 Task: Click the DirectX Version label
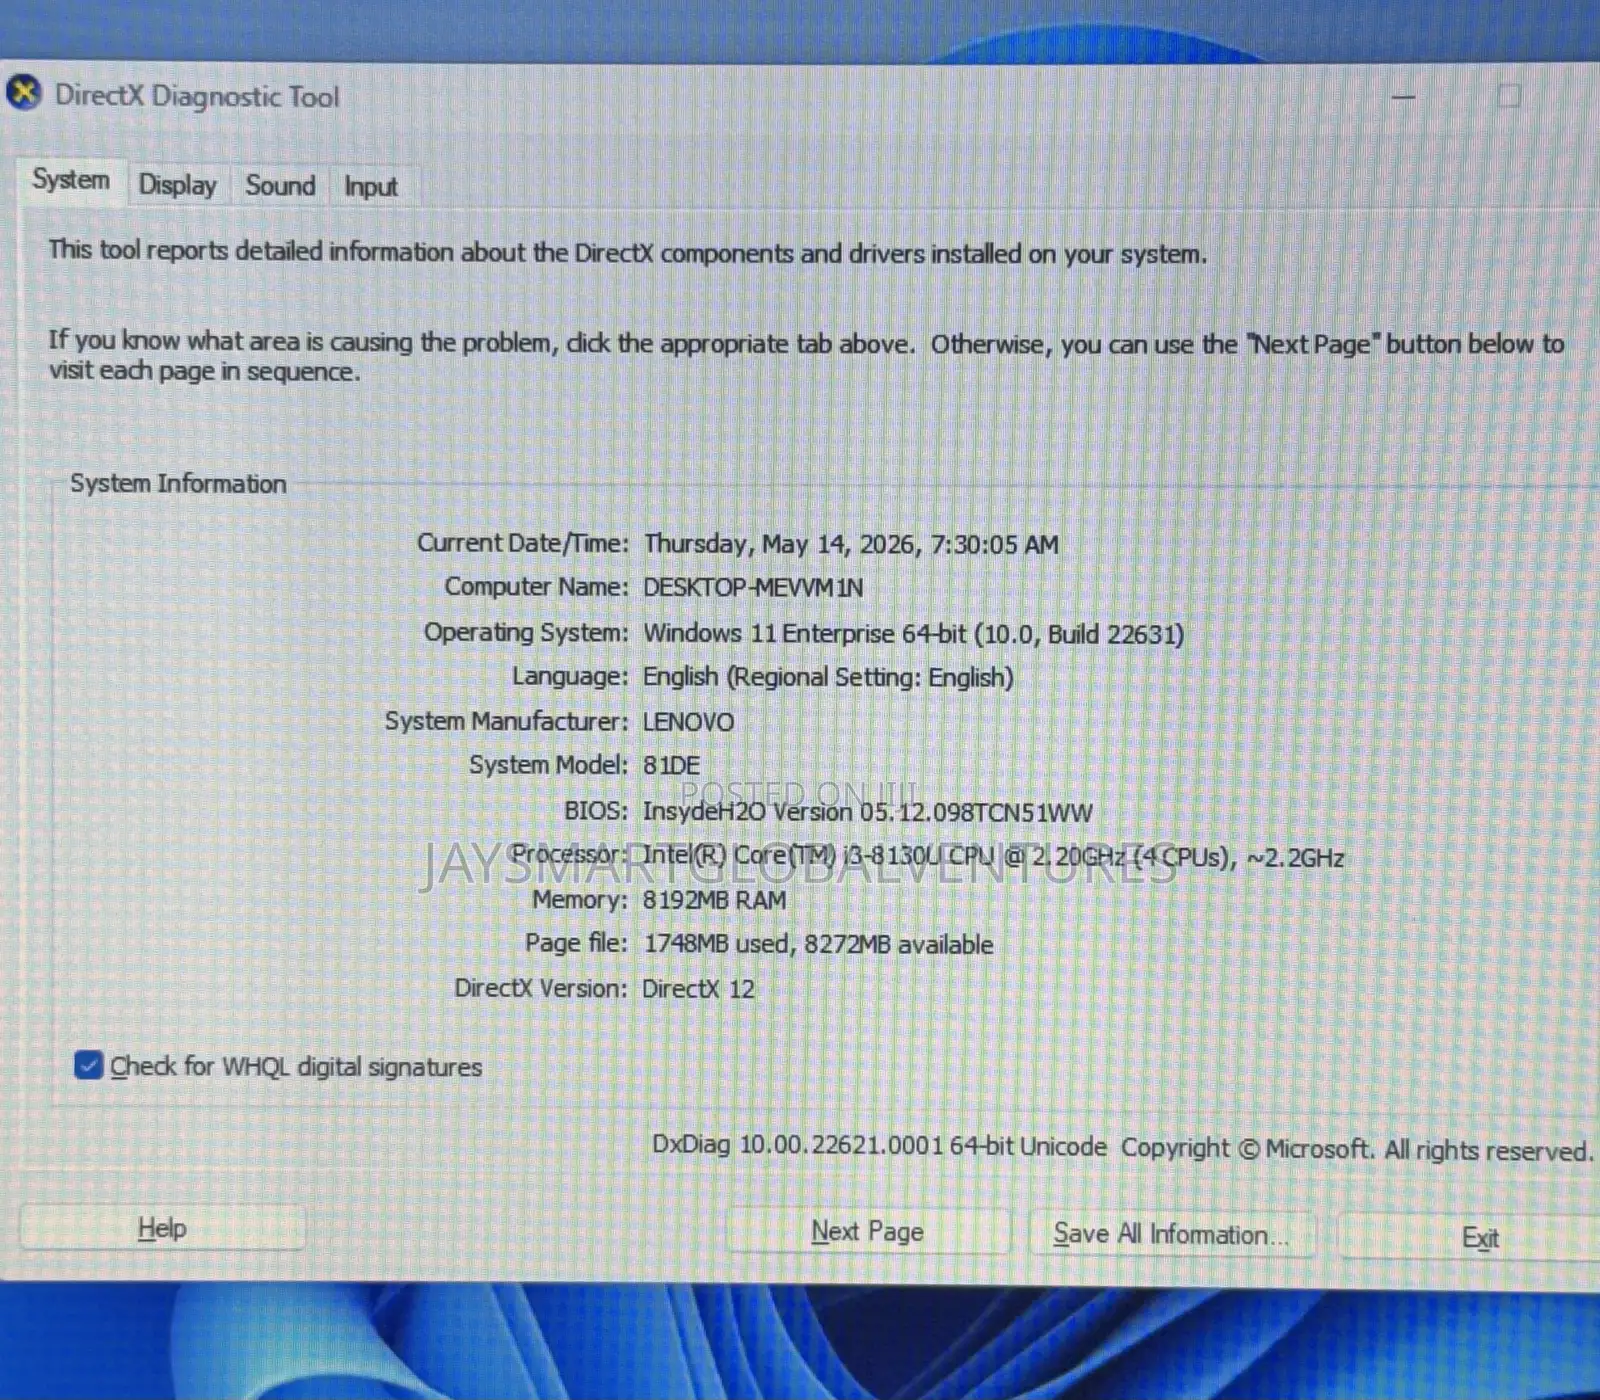[541, 987]
